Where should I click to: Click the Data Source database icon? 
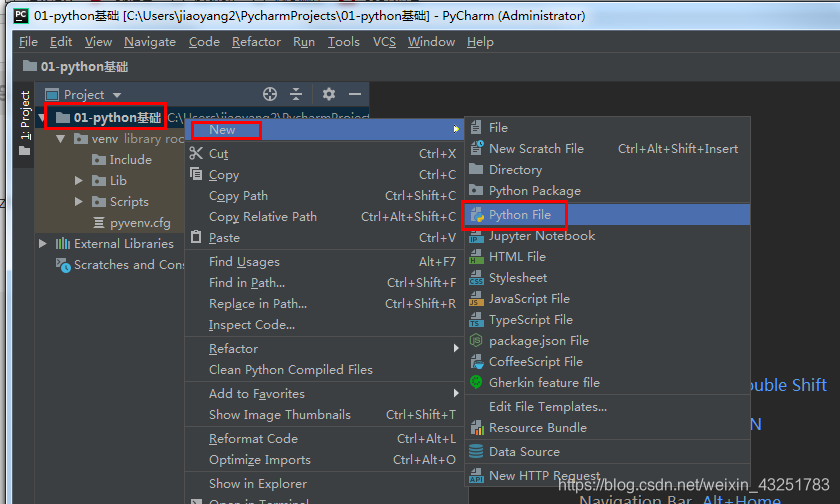tap(476, 451)
